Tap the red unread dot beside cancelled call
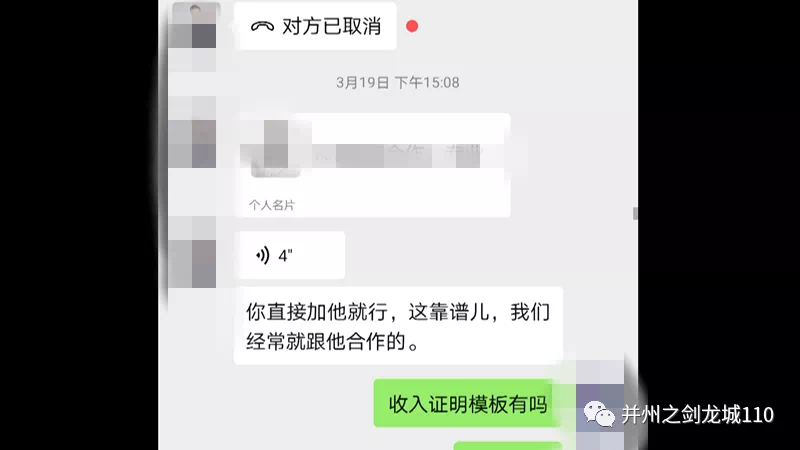The height and width of the screenshot is (450, 800). [x=412, y=27]
